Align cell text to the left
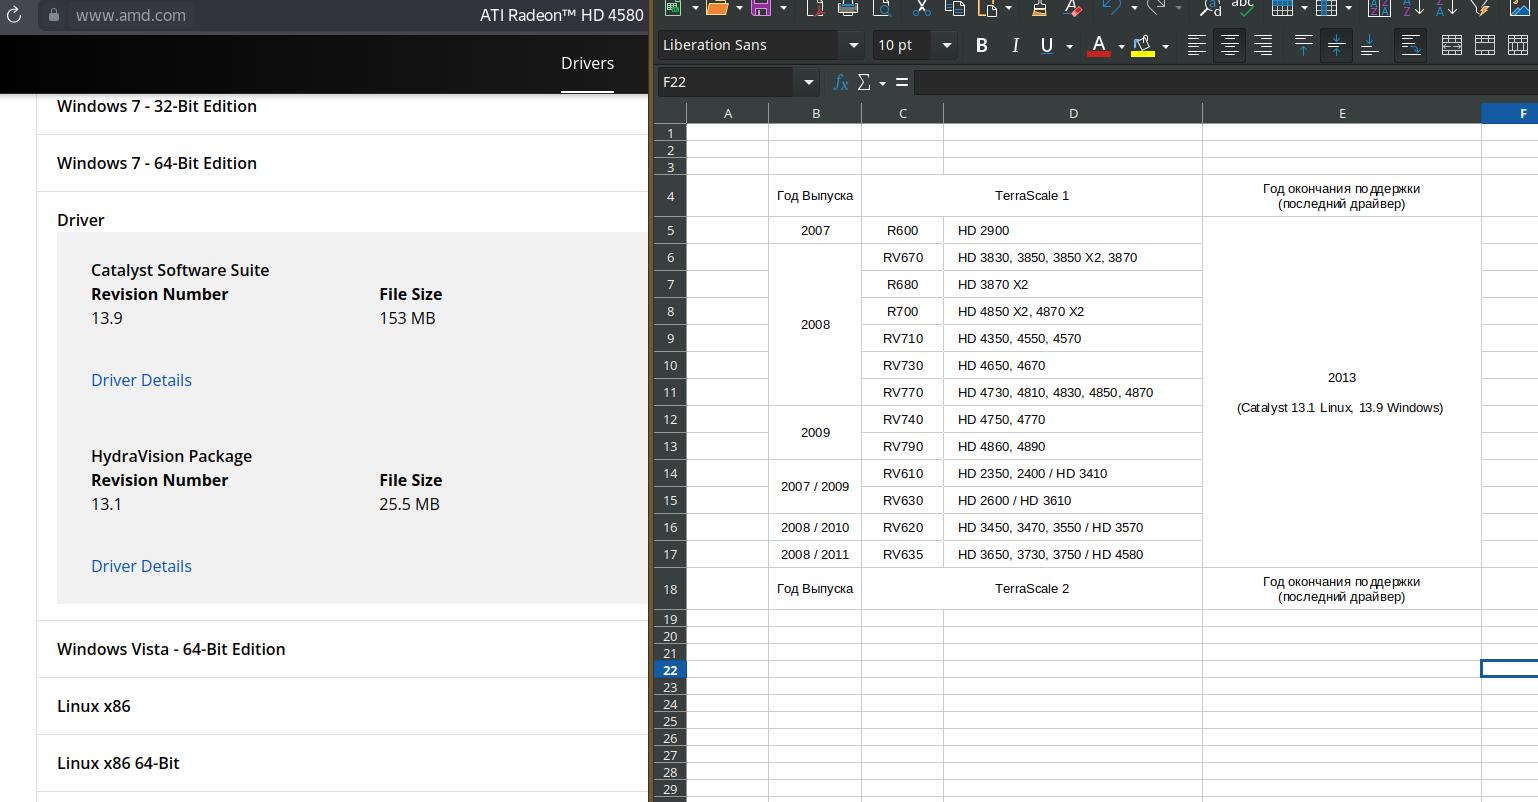 [1196, 45]
